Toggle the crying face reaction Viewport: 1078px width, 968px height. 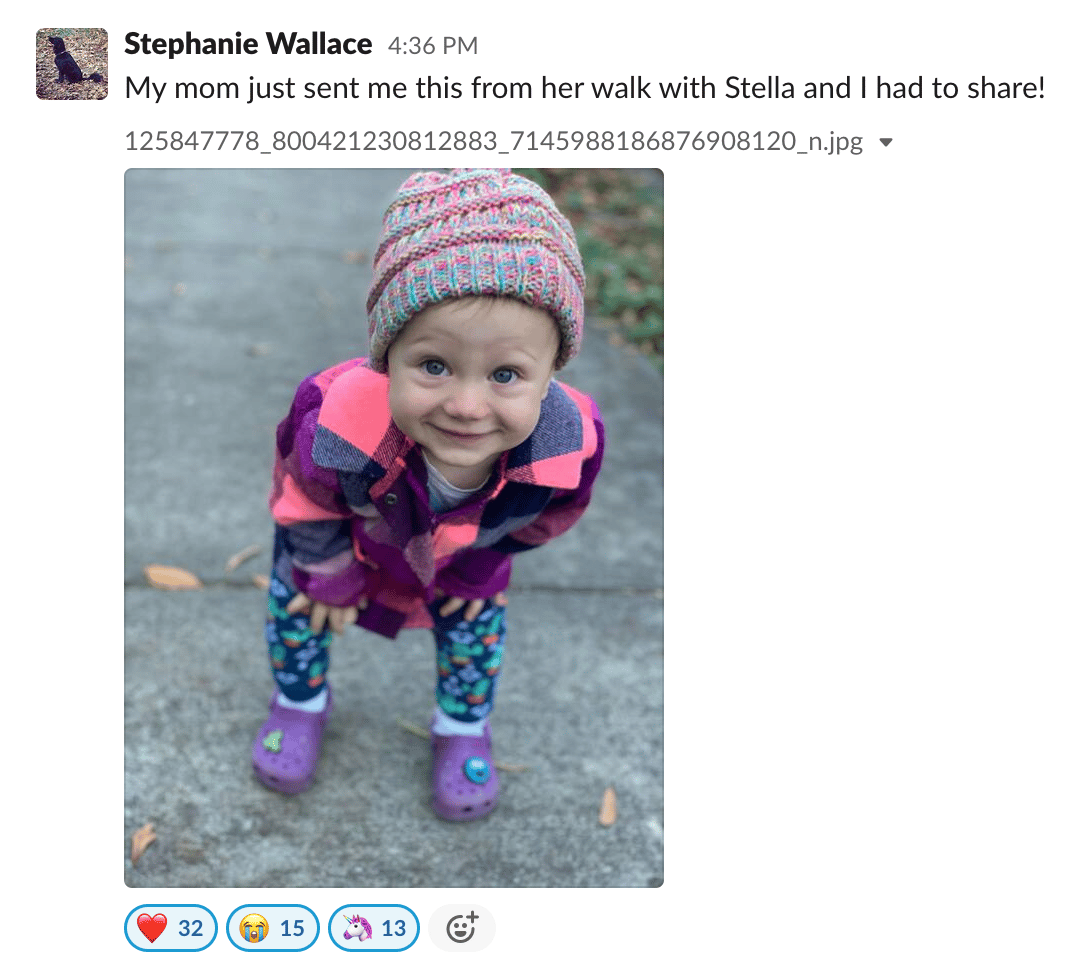tap(272, 929)
